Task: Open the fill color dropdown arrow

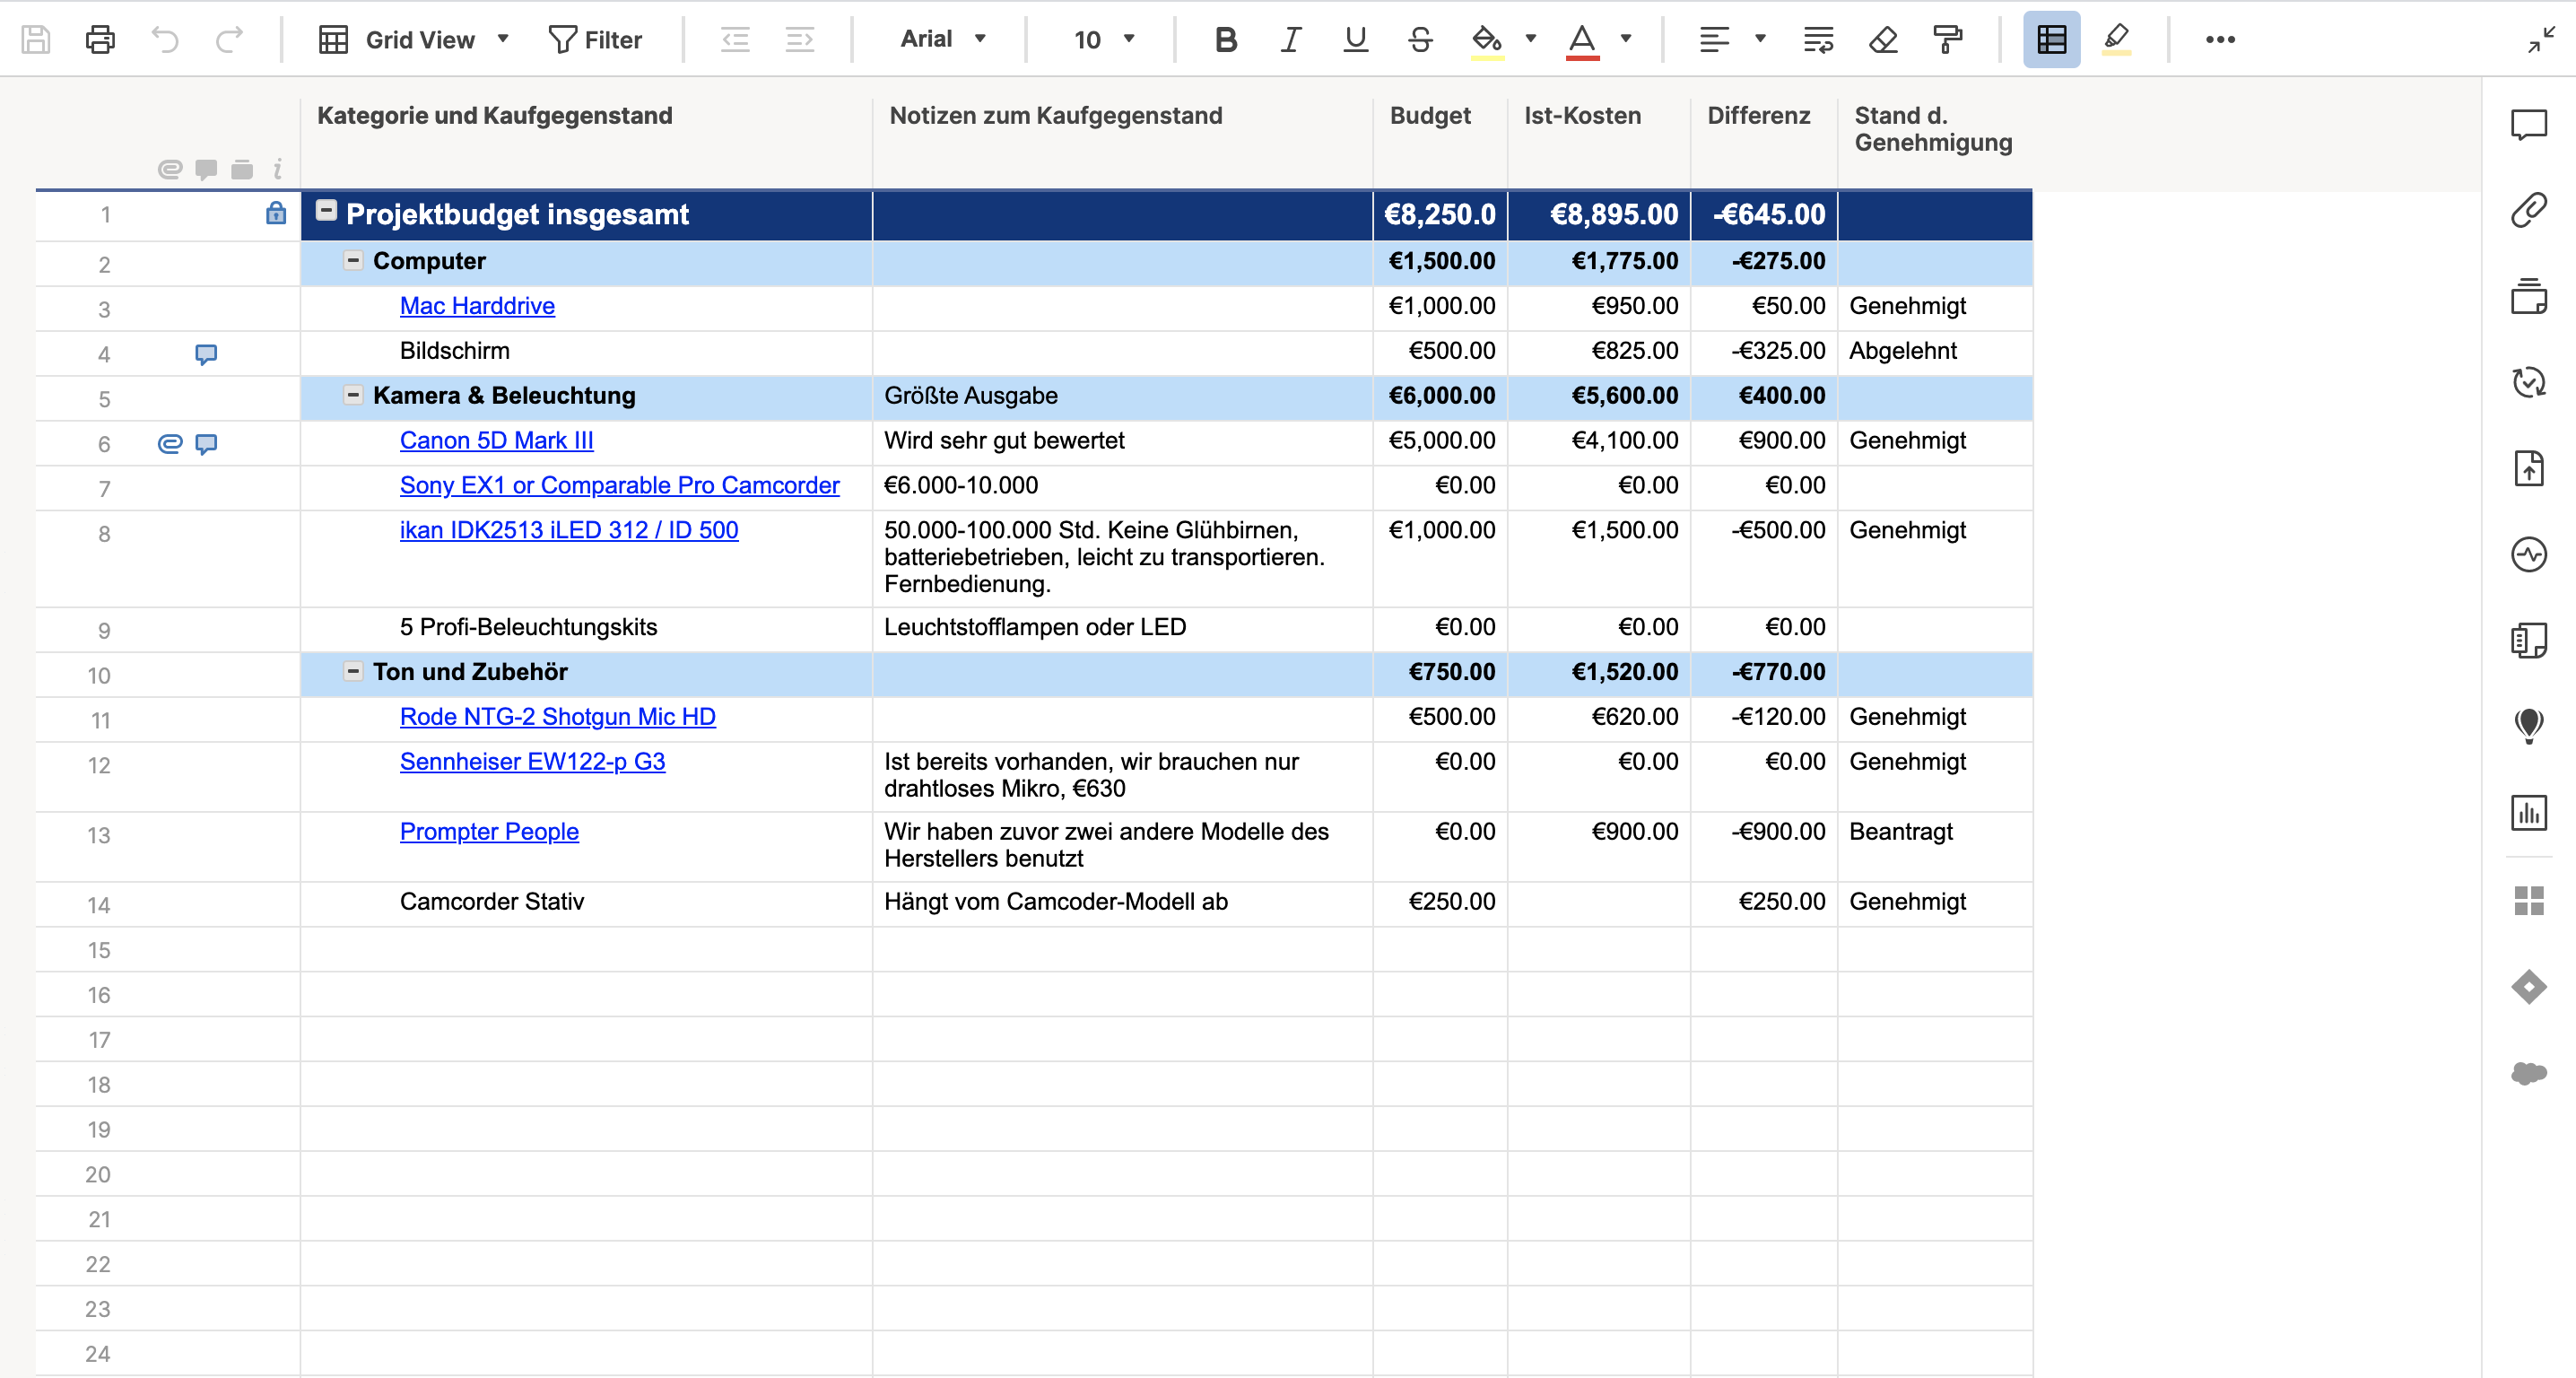Action: (x=1530, y=39)
